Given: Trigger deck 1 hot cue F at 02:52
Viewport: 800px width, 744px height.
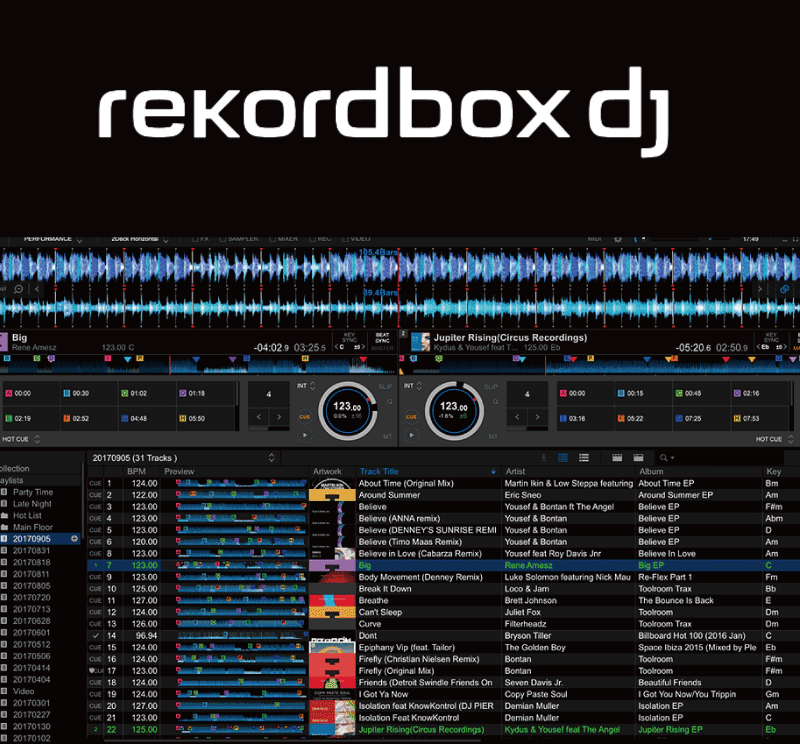Looking at the screenshot, I should click(x=89, y=418).
